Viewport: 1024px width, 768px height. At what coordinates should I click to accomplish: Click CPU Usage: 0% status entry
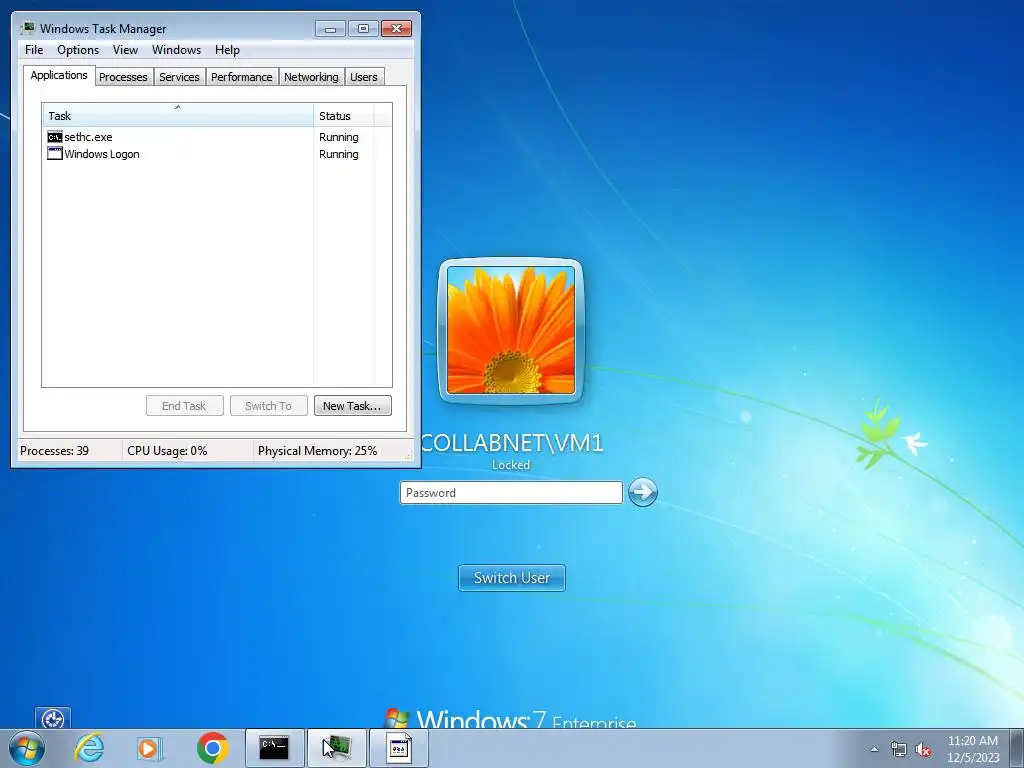coord(167,451)
